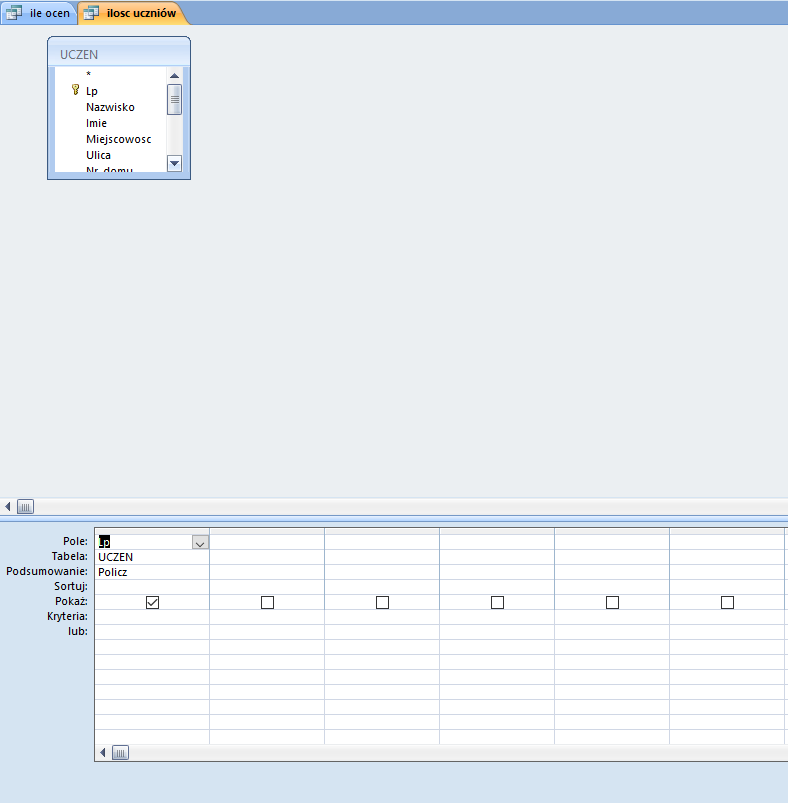Uncheck the Pokaż checkbox for Lp column
Viewport: 788px width, 803px height.
(152, 602)
